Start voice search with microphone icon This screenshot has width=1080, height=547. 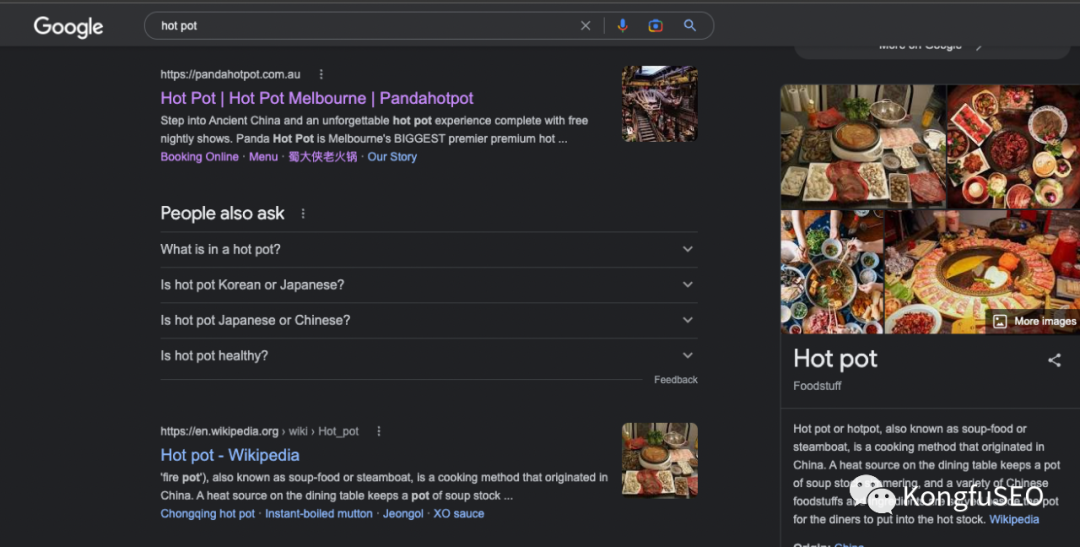click(x=623, y=25)
